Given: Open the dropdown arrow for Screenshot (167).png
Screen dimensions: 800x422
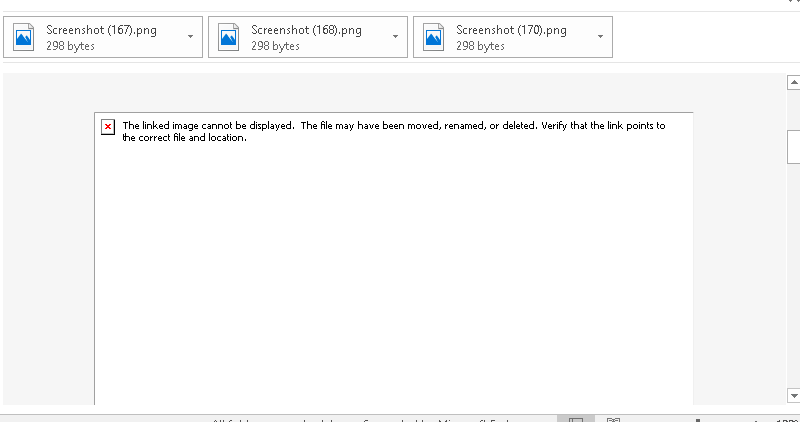Looking at the screenshot, I should 190,37.
